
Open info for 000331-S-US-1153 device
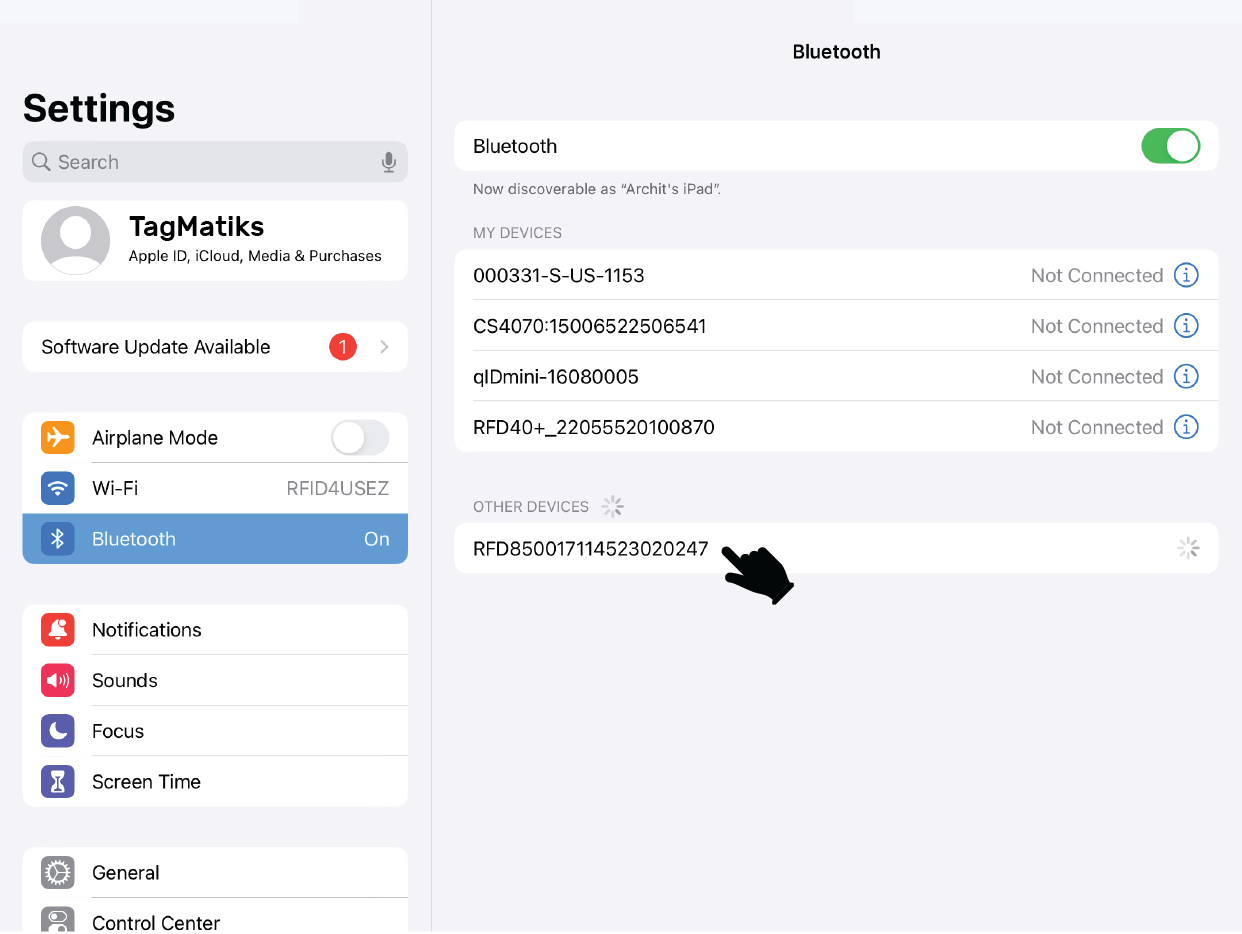pyautogui.click(x=1185, y=275)
